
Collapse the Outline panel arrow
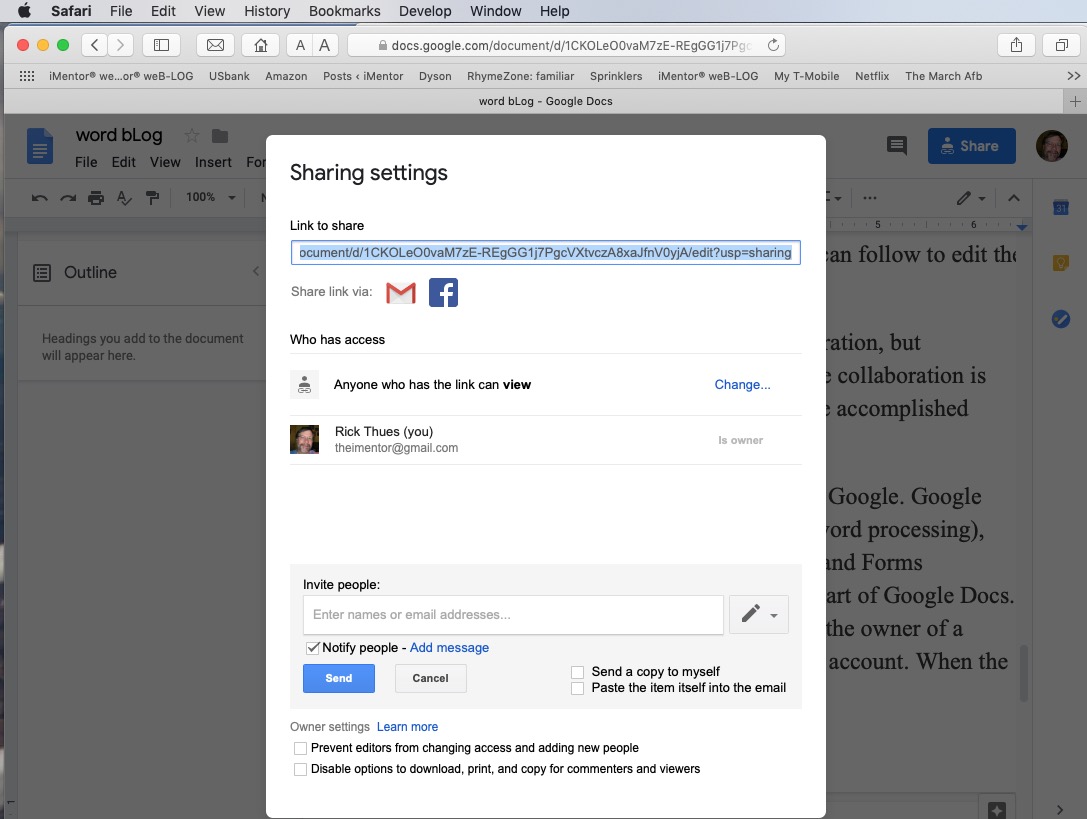(256, 271)
